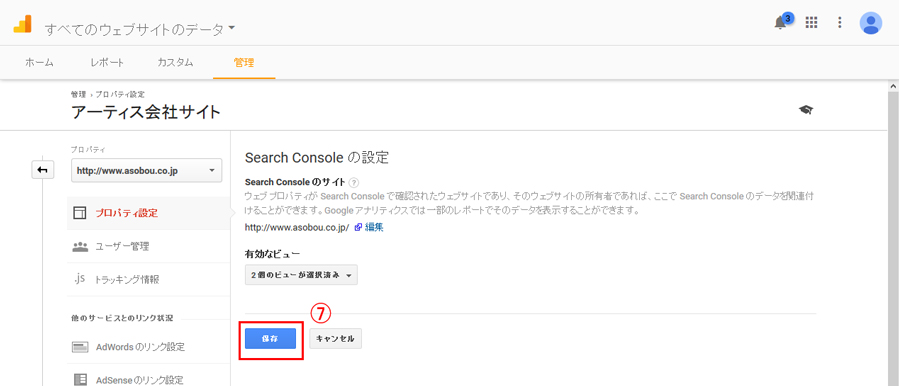Click the Search Console の設定 heading

pos(316,157)
